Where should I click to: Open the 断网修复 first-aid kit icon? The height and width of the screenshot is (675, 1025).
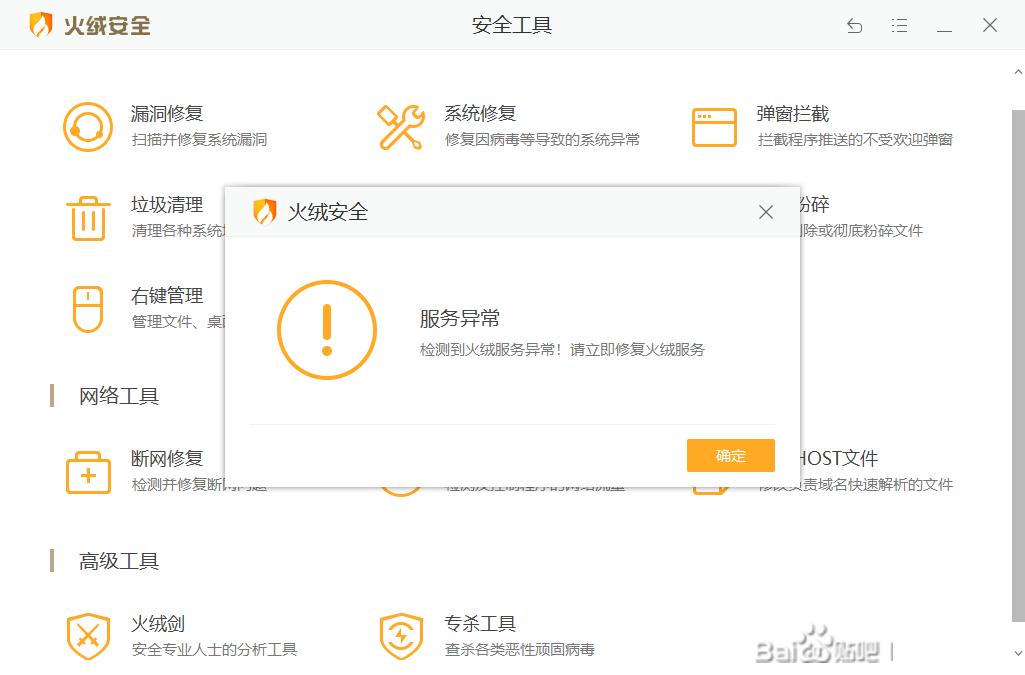[88, 472]
